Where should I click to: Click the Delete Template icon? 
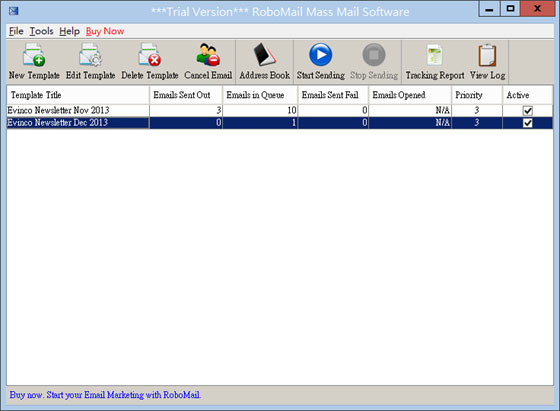pos(150,55)
